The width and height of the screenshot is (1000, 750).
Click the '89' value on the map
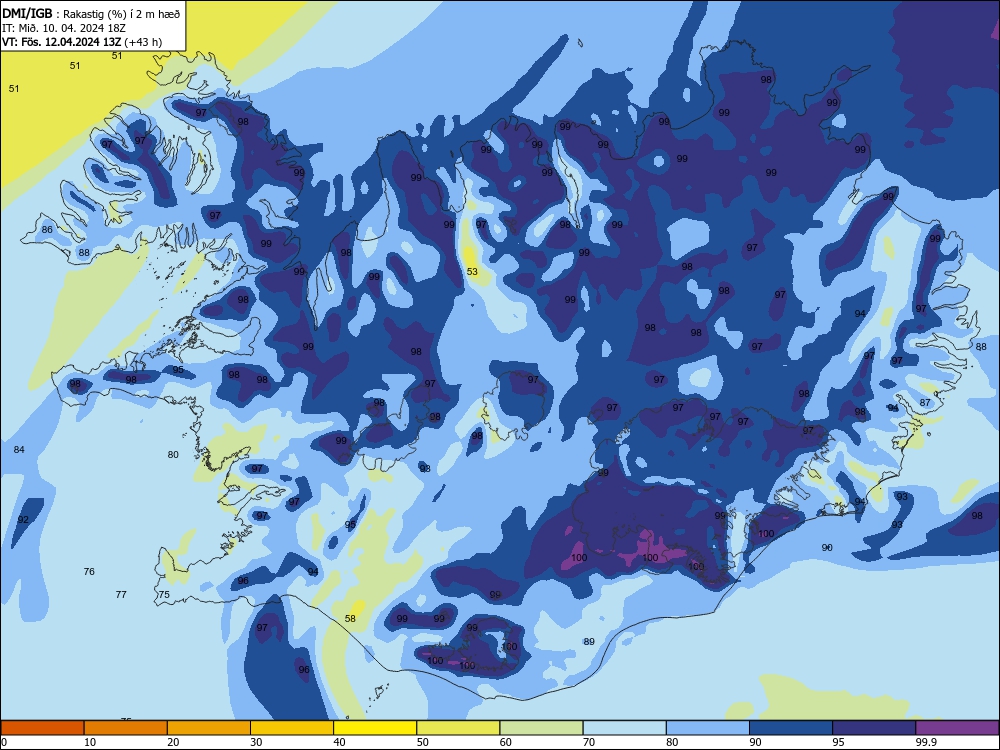tap(589, 642)
